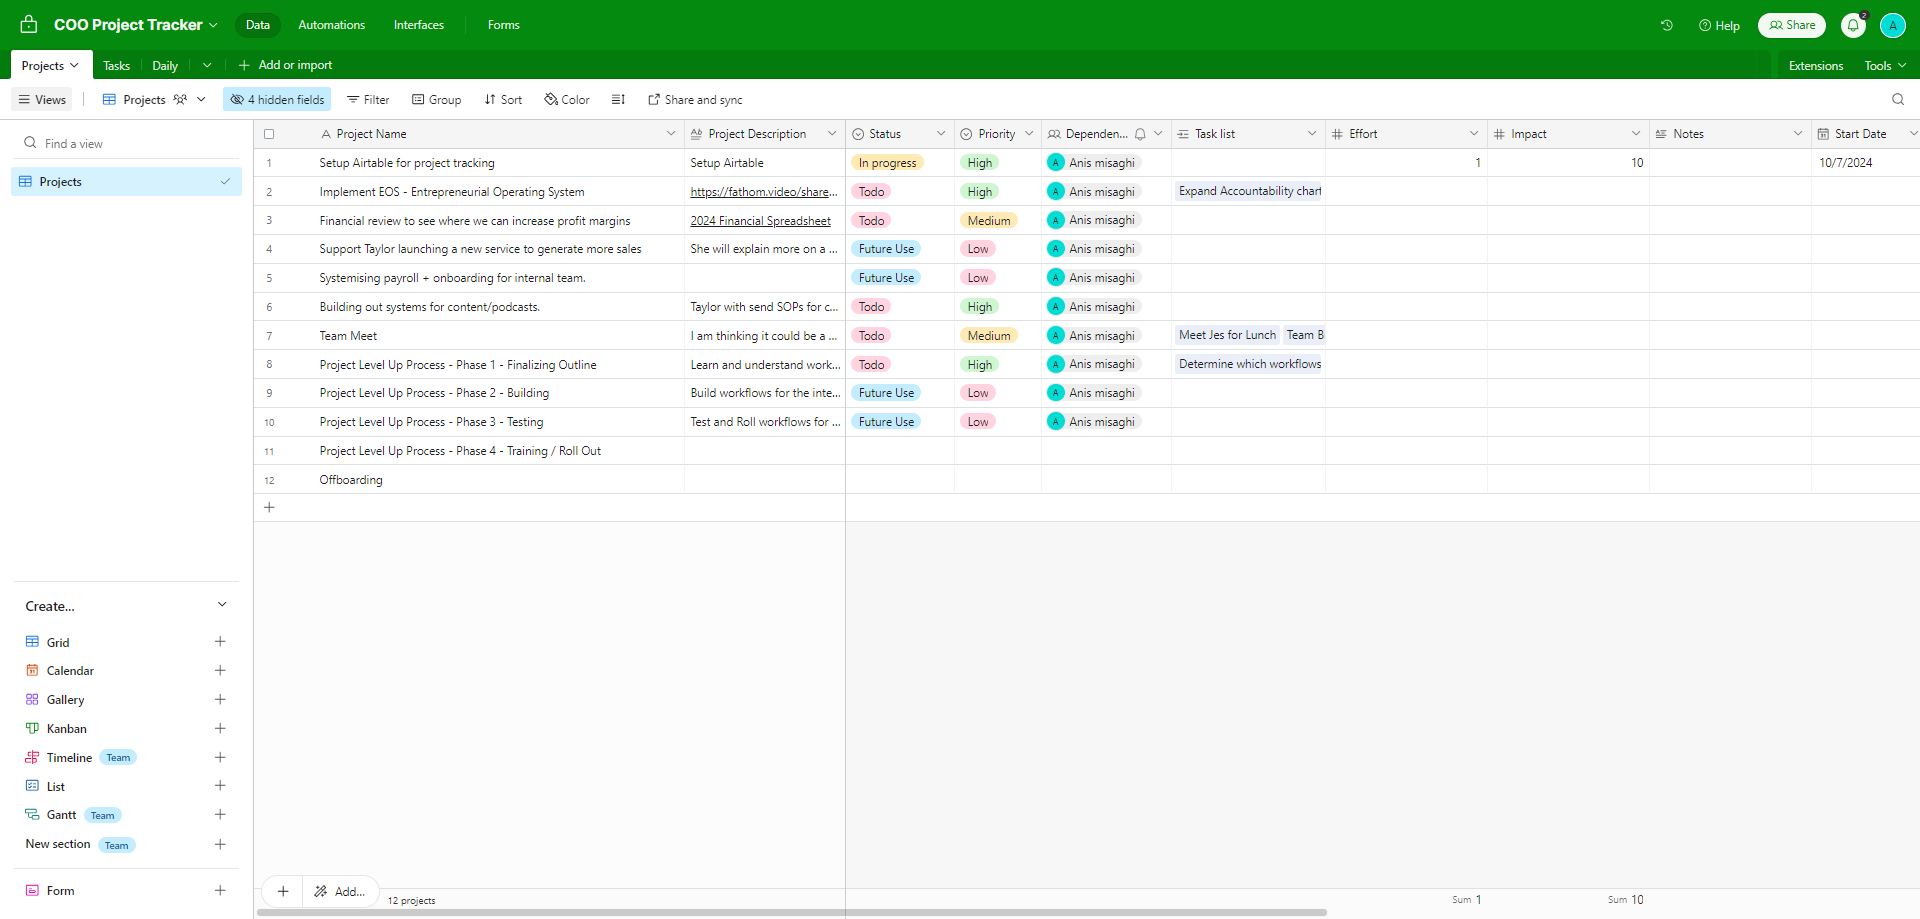
Task: Open the Tasks table tab
Action: click(x=116, y=65)
